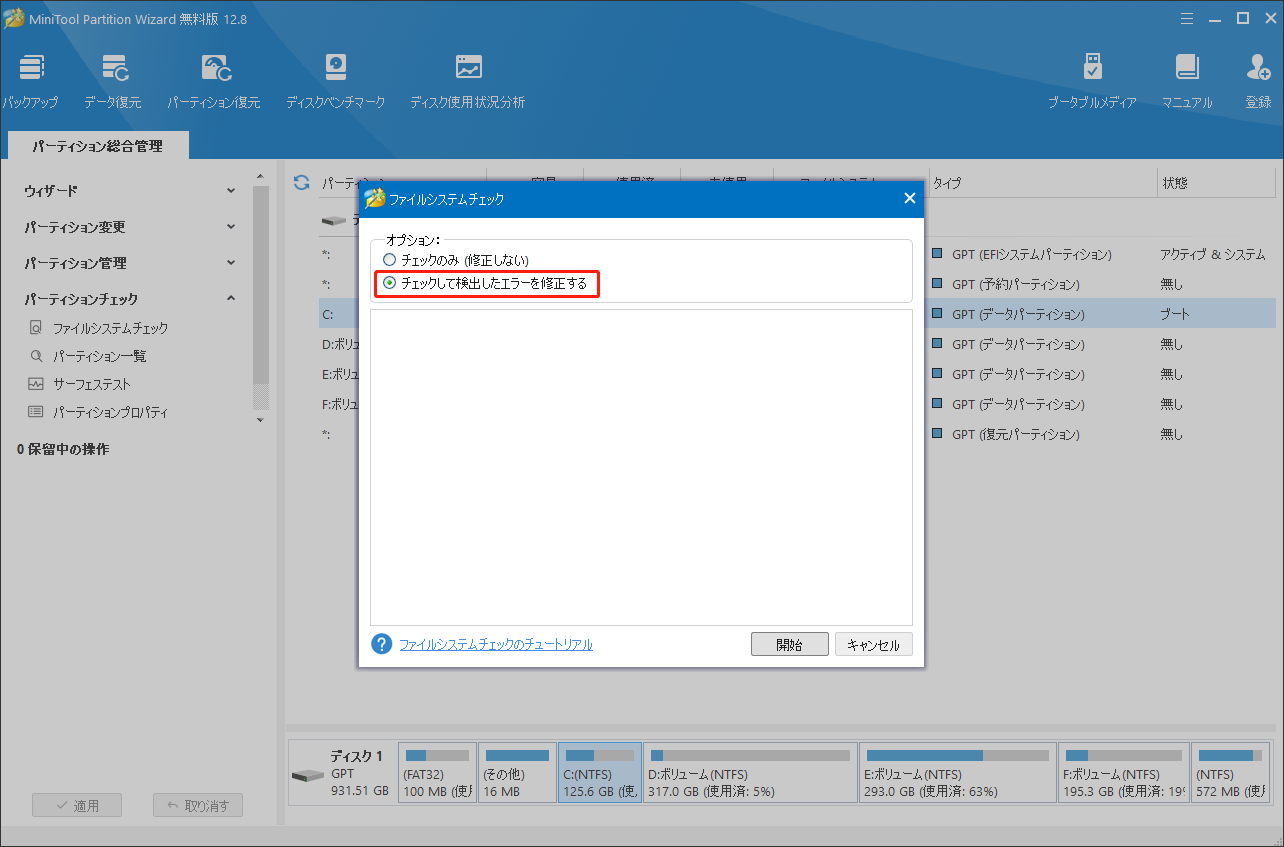Click the C: partition row label

click(x=327, y=314)
